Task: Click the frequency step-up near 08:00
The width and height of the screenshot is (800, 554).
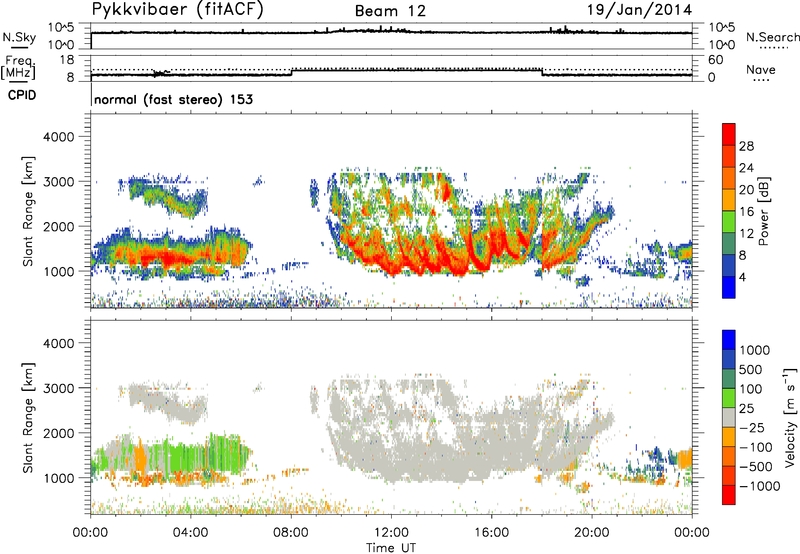Action: [x=292, y=72]
